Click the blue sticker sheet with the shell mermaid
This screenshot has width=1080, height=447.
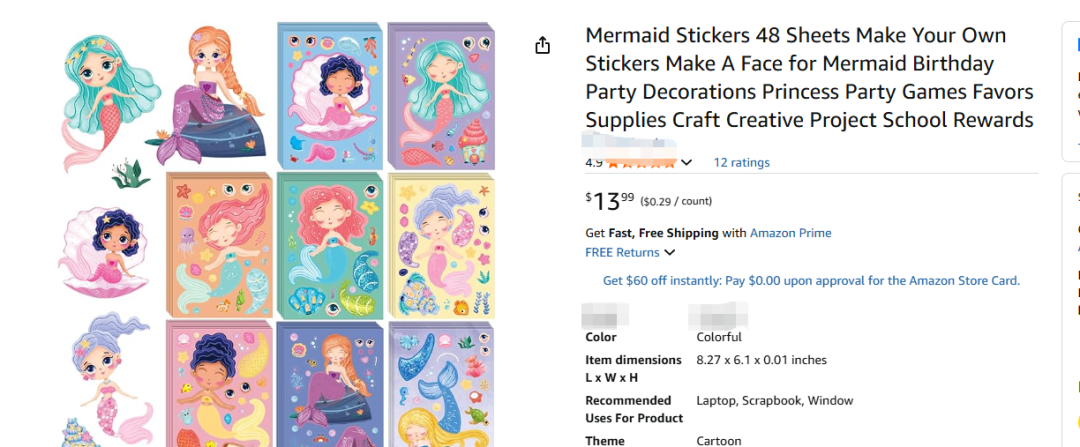coord(328,95)
